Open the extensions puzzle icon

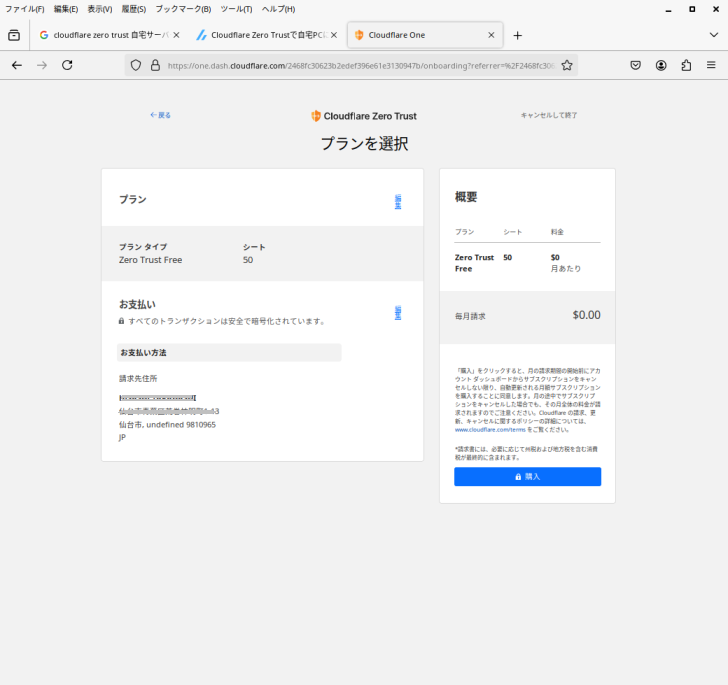click(686, 65)
